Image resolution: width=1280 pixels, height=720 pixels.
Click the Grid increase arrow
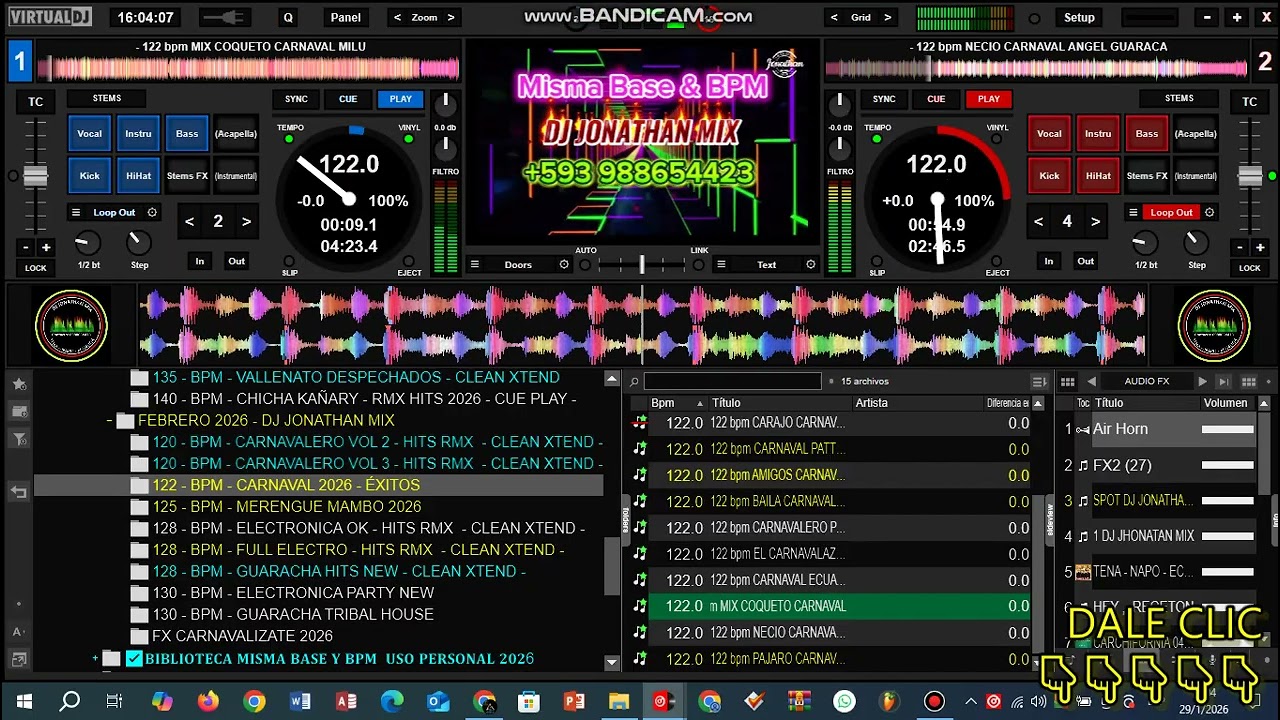[x=887, y=17]
